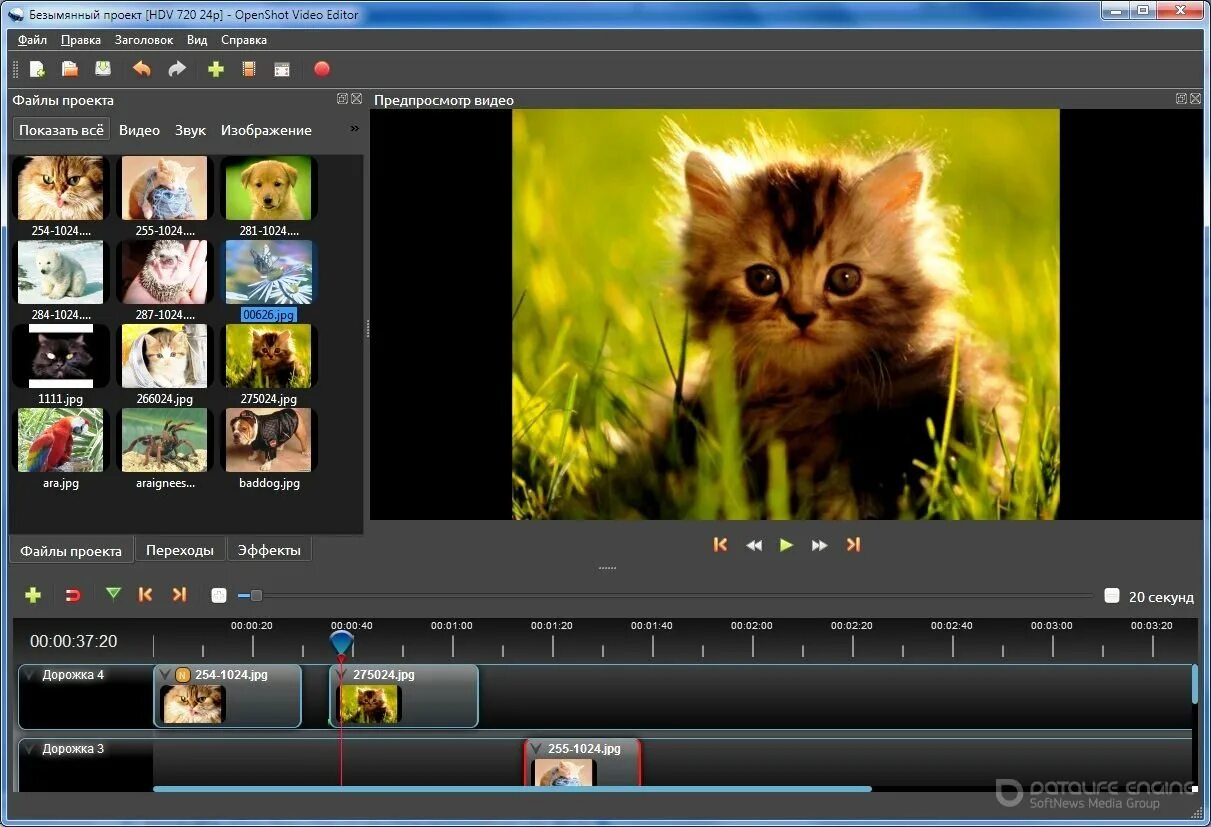The image size is (1211, 827).
Task: Toggle fullscreen with the toolbar window icon
Action: click(x=282, y=69)
